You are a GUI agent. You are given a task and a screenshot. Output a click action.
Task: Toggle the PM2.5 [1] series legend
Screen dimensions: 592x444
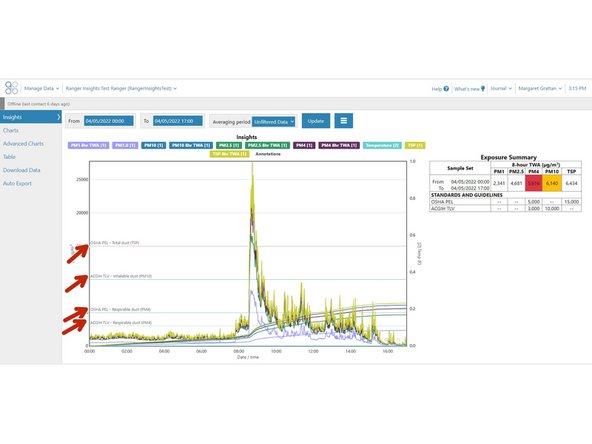229,145
